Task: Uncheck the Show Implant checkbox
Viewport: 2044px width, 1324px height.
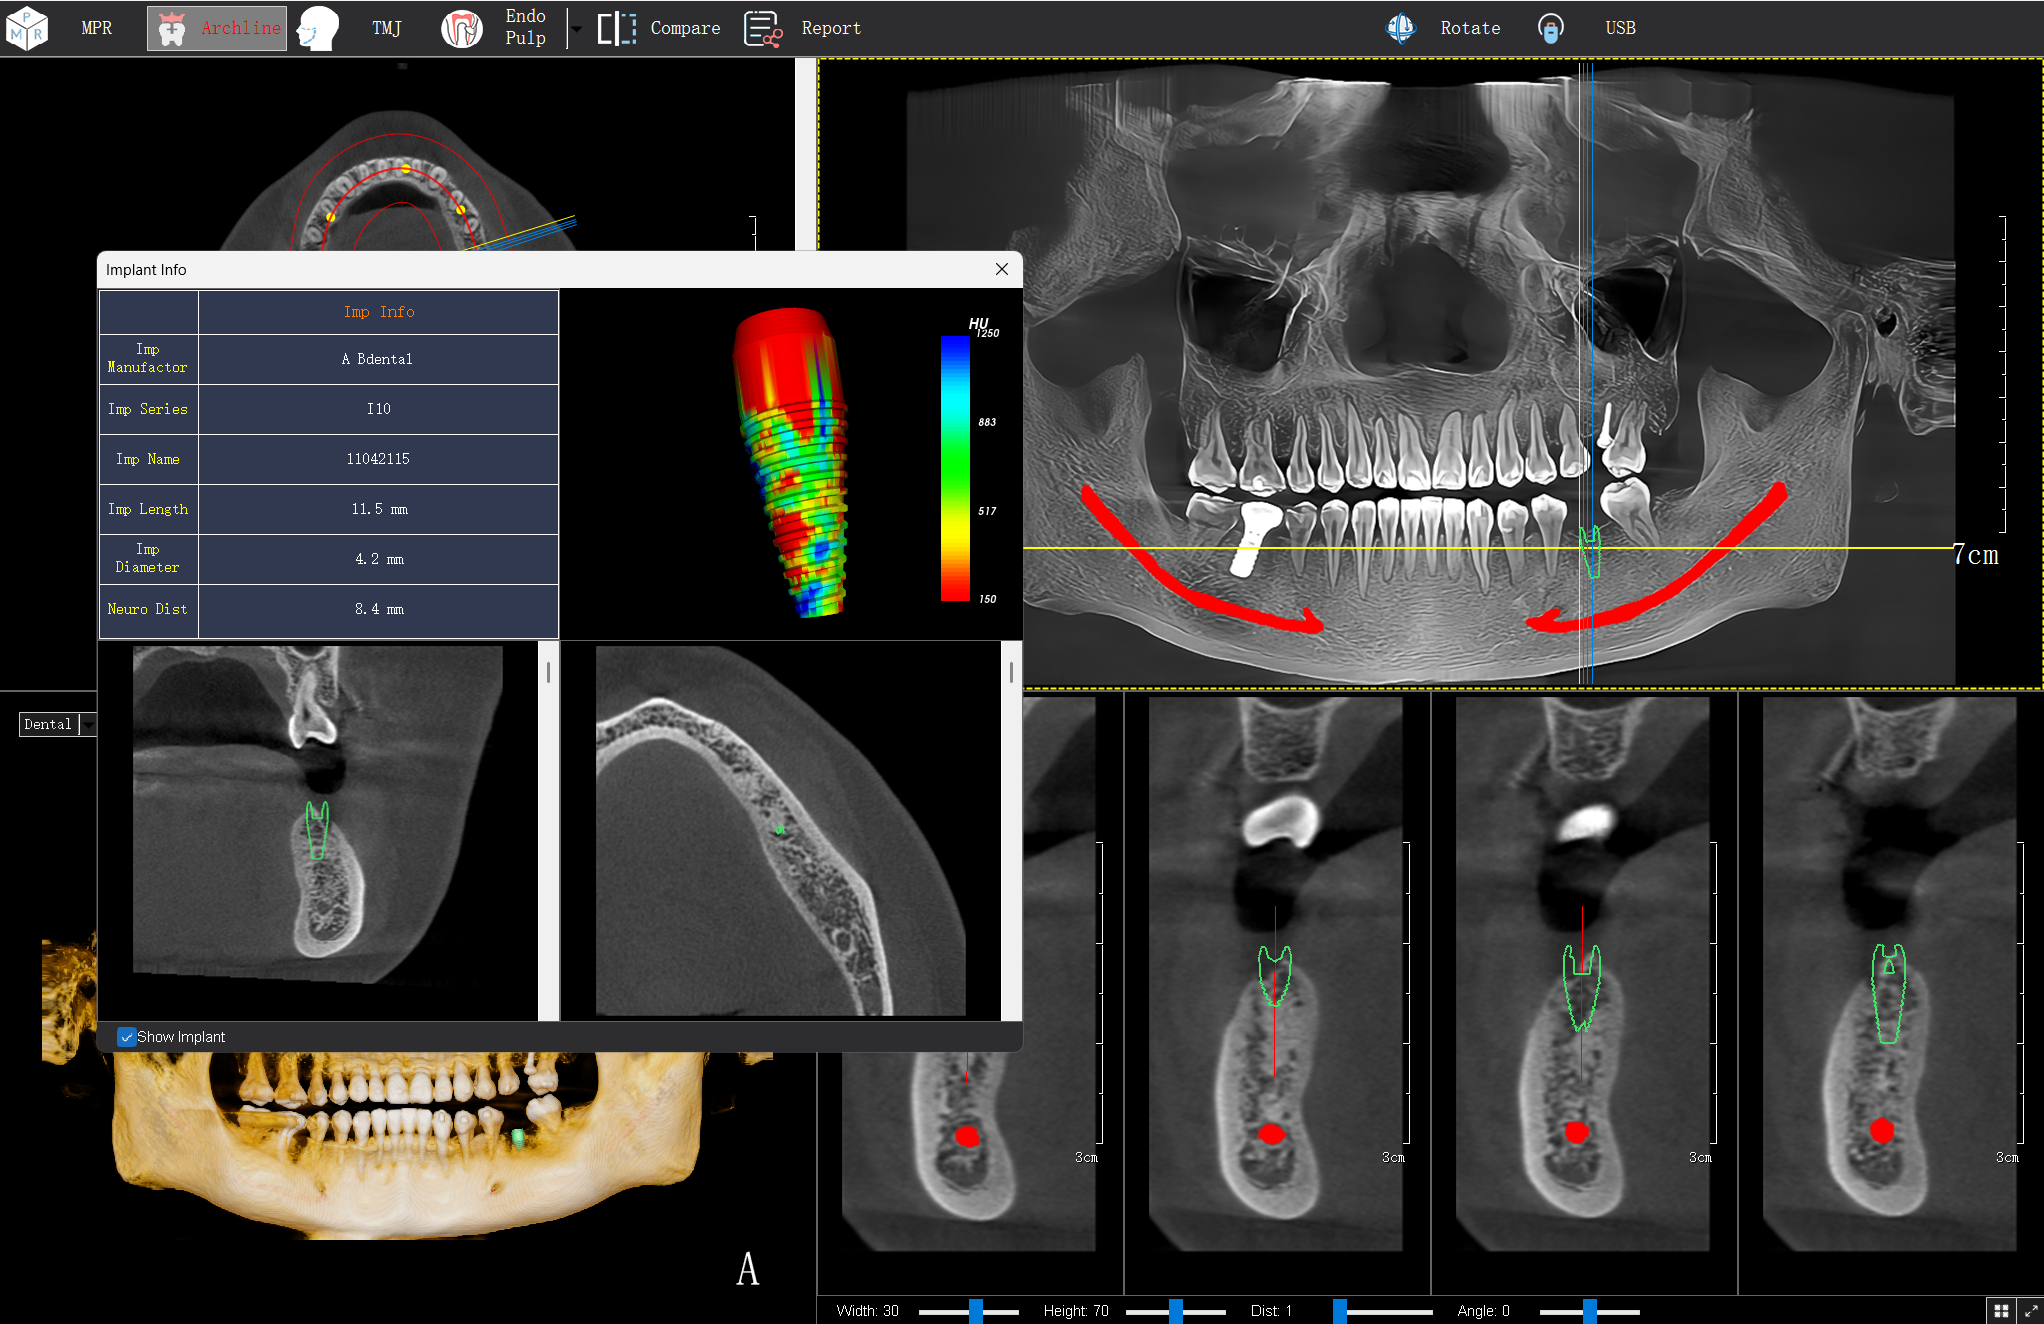Action: pos(126,1037)
